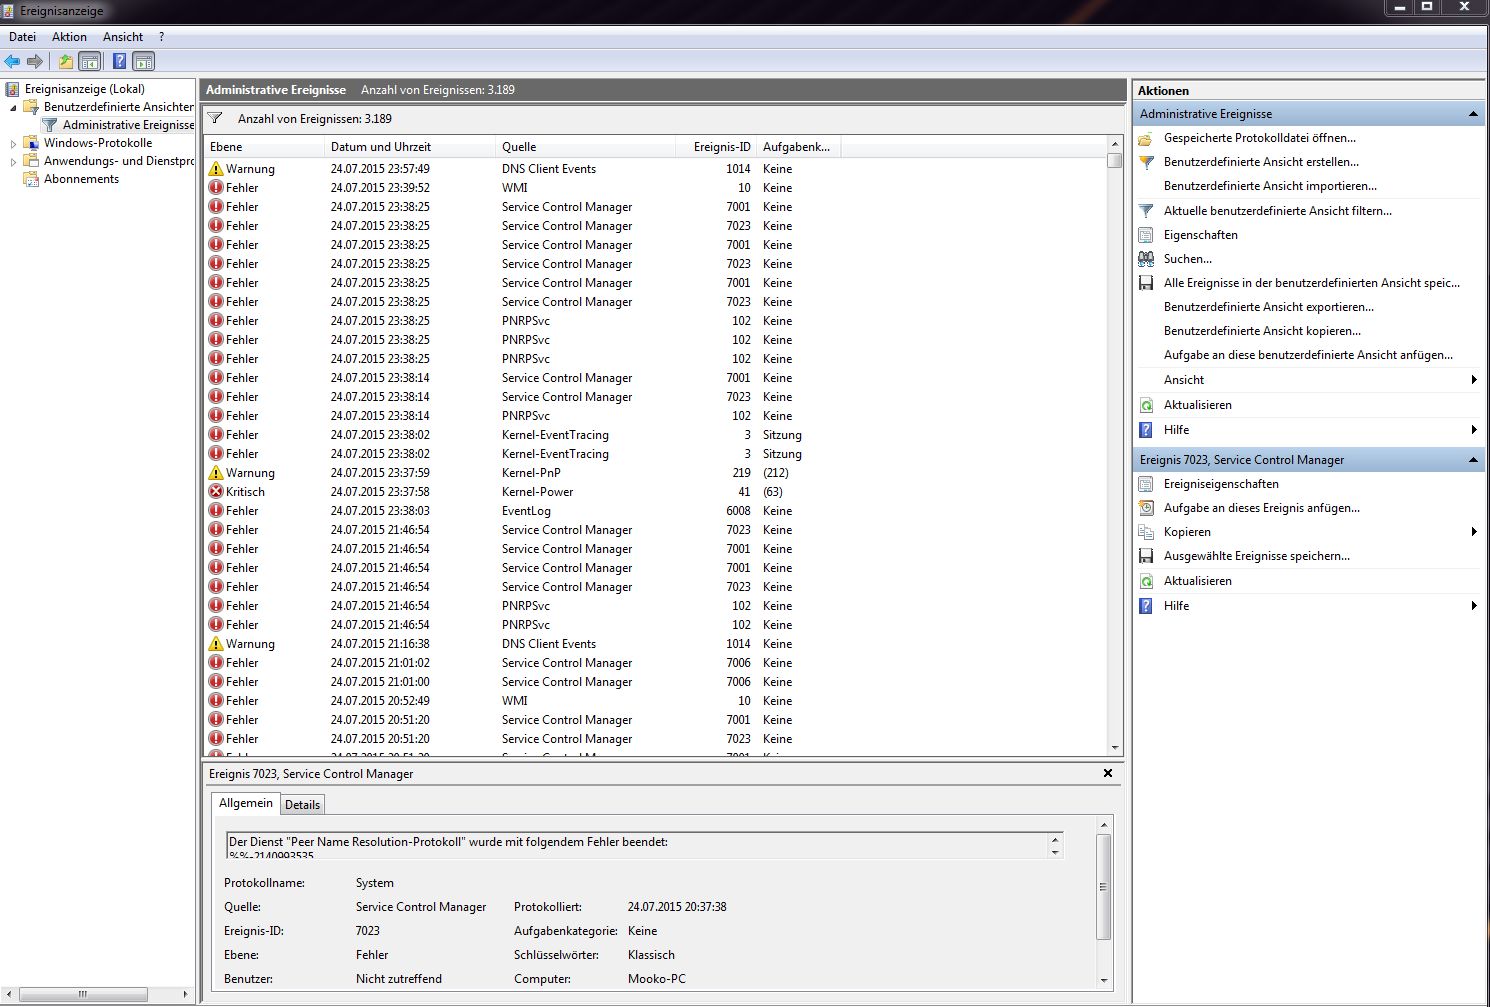Viewport: 1490px width, 1007px height.
Task: Collapse the Benutzerdefinierte Ansichten tree node
Action: (x=13, y=107)
